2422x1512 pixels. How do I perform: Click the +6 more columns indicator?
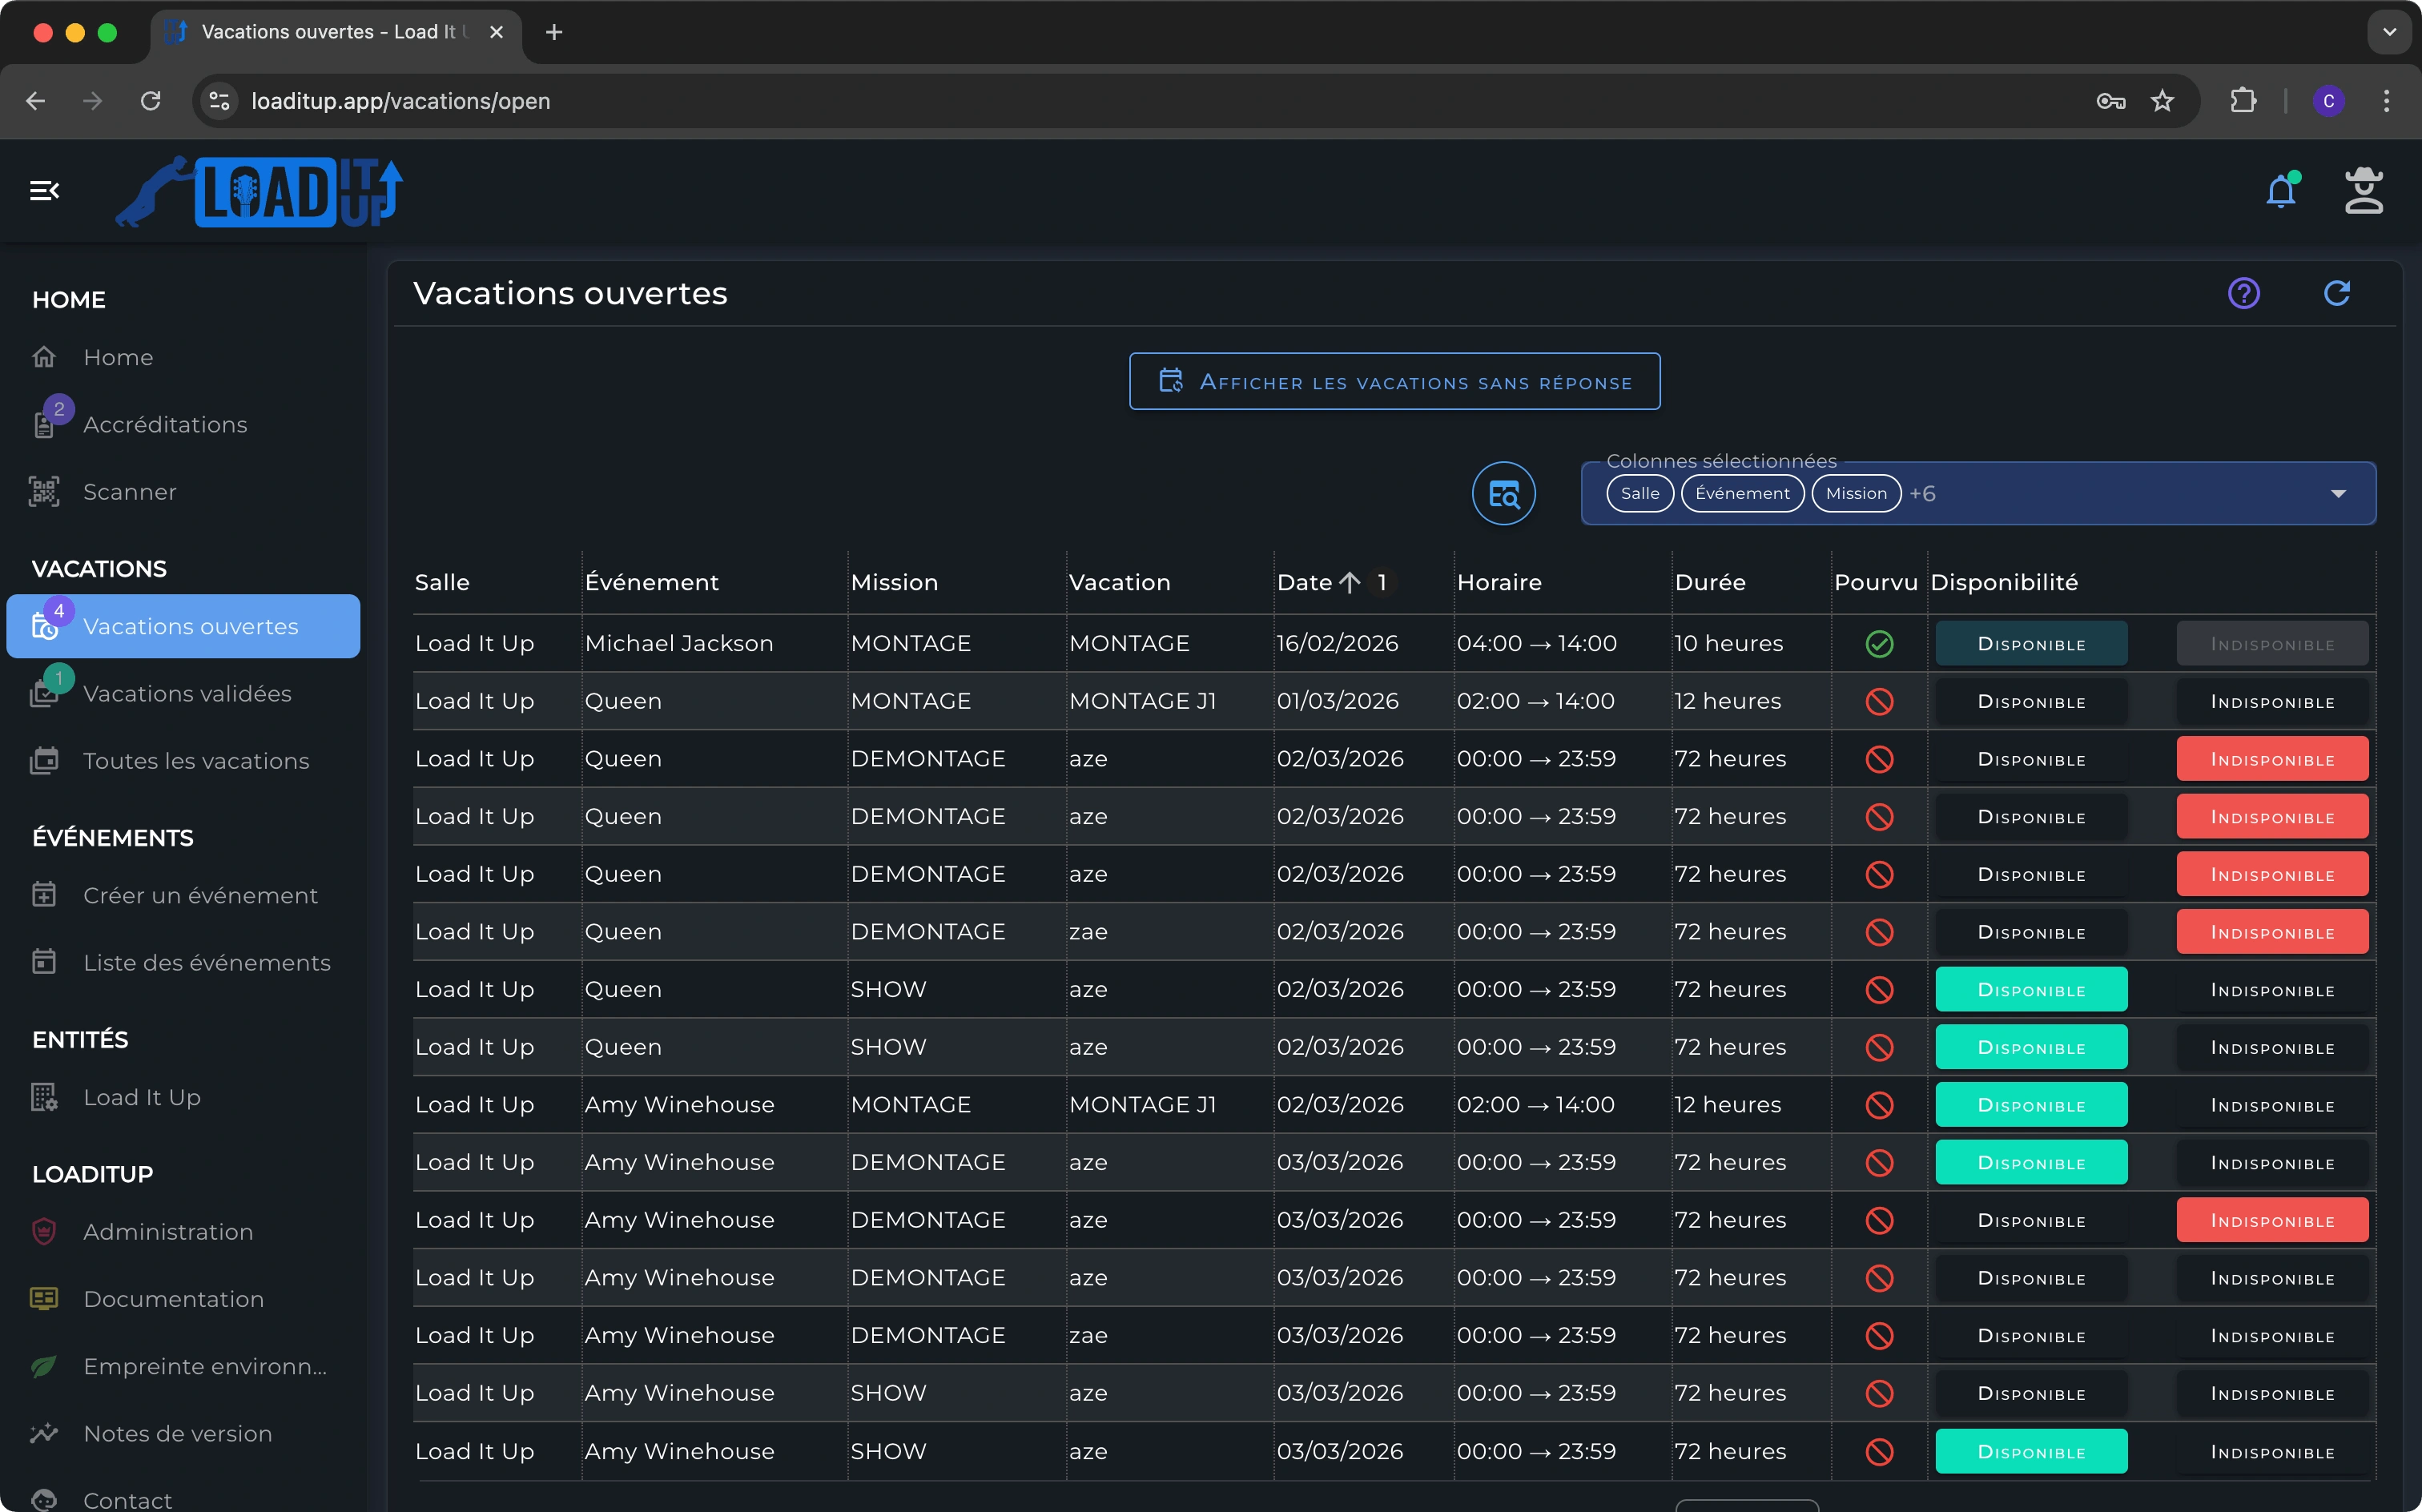1922,493
